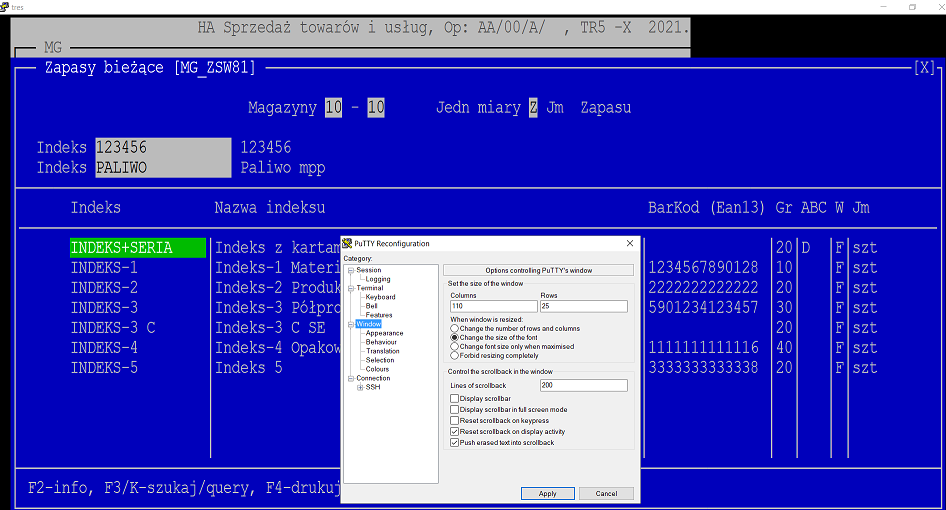
Task: Uncheck 'Push erased text into scrollback'
Action: click(x=502, y=442)
